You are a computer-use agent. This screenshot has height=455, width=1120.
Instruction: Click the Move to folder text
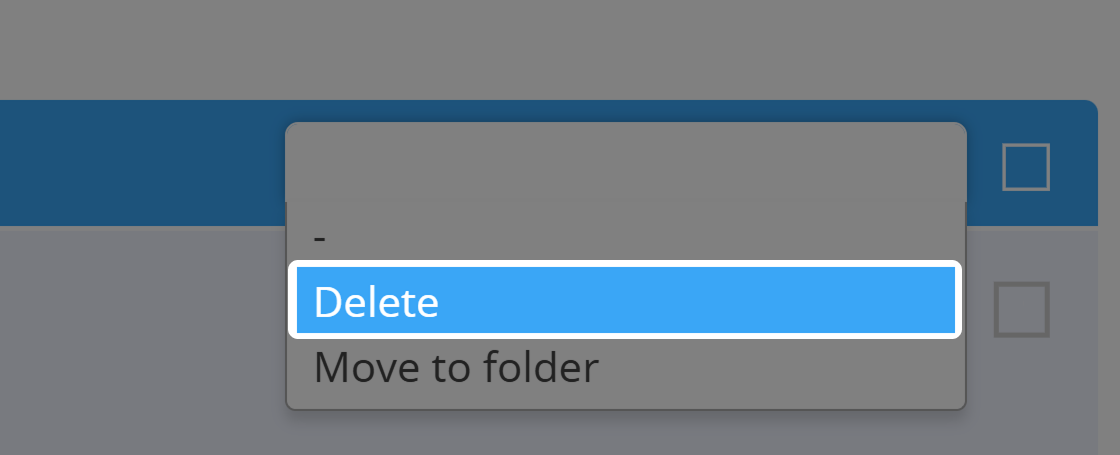456,368
